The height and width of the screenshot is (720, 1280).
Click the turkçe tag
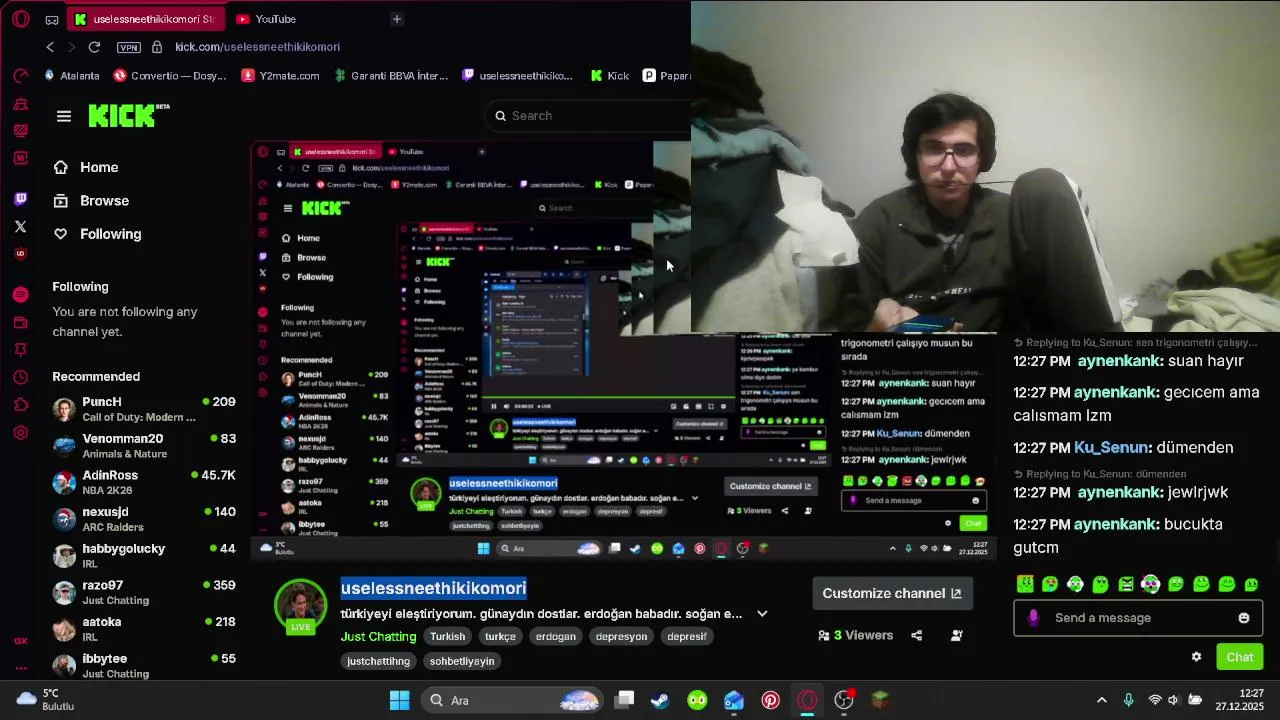pos(500,636)
